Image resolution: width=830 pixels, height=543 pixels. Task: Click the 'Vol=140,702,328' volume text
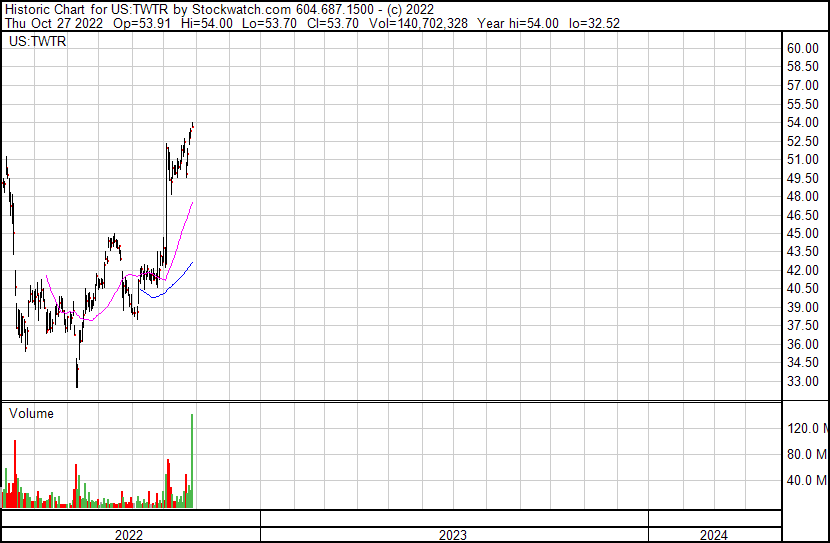[418, 23]
